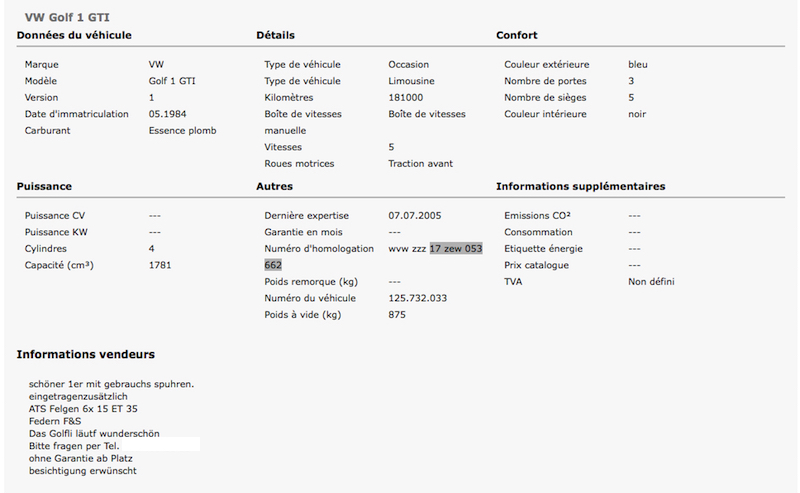Click the line 'besichtigung erwünscht'
Screen dimensions: 800x493
[83, 471]
